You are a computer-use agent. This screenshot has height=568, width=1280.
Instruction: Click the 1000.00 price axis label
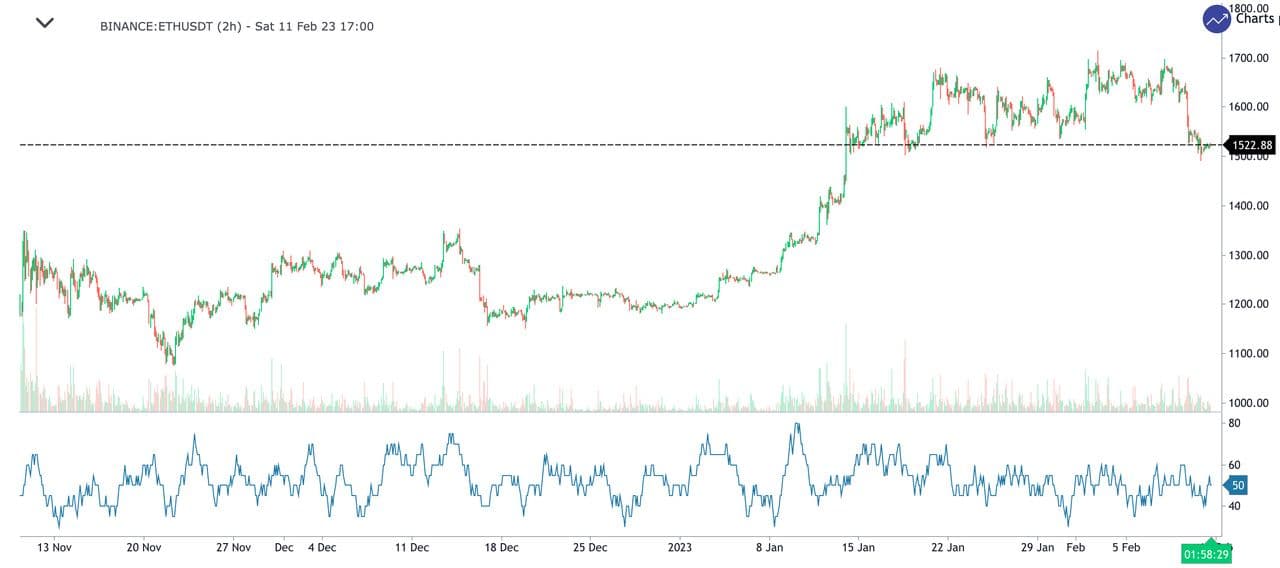(x=1247, y=403)
